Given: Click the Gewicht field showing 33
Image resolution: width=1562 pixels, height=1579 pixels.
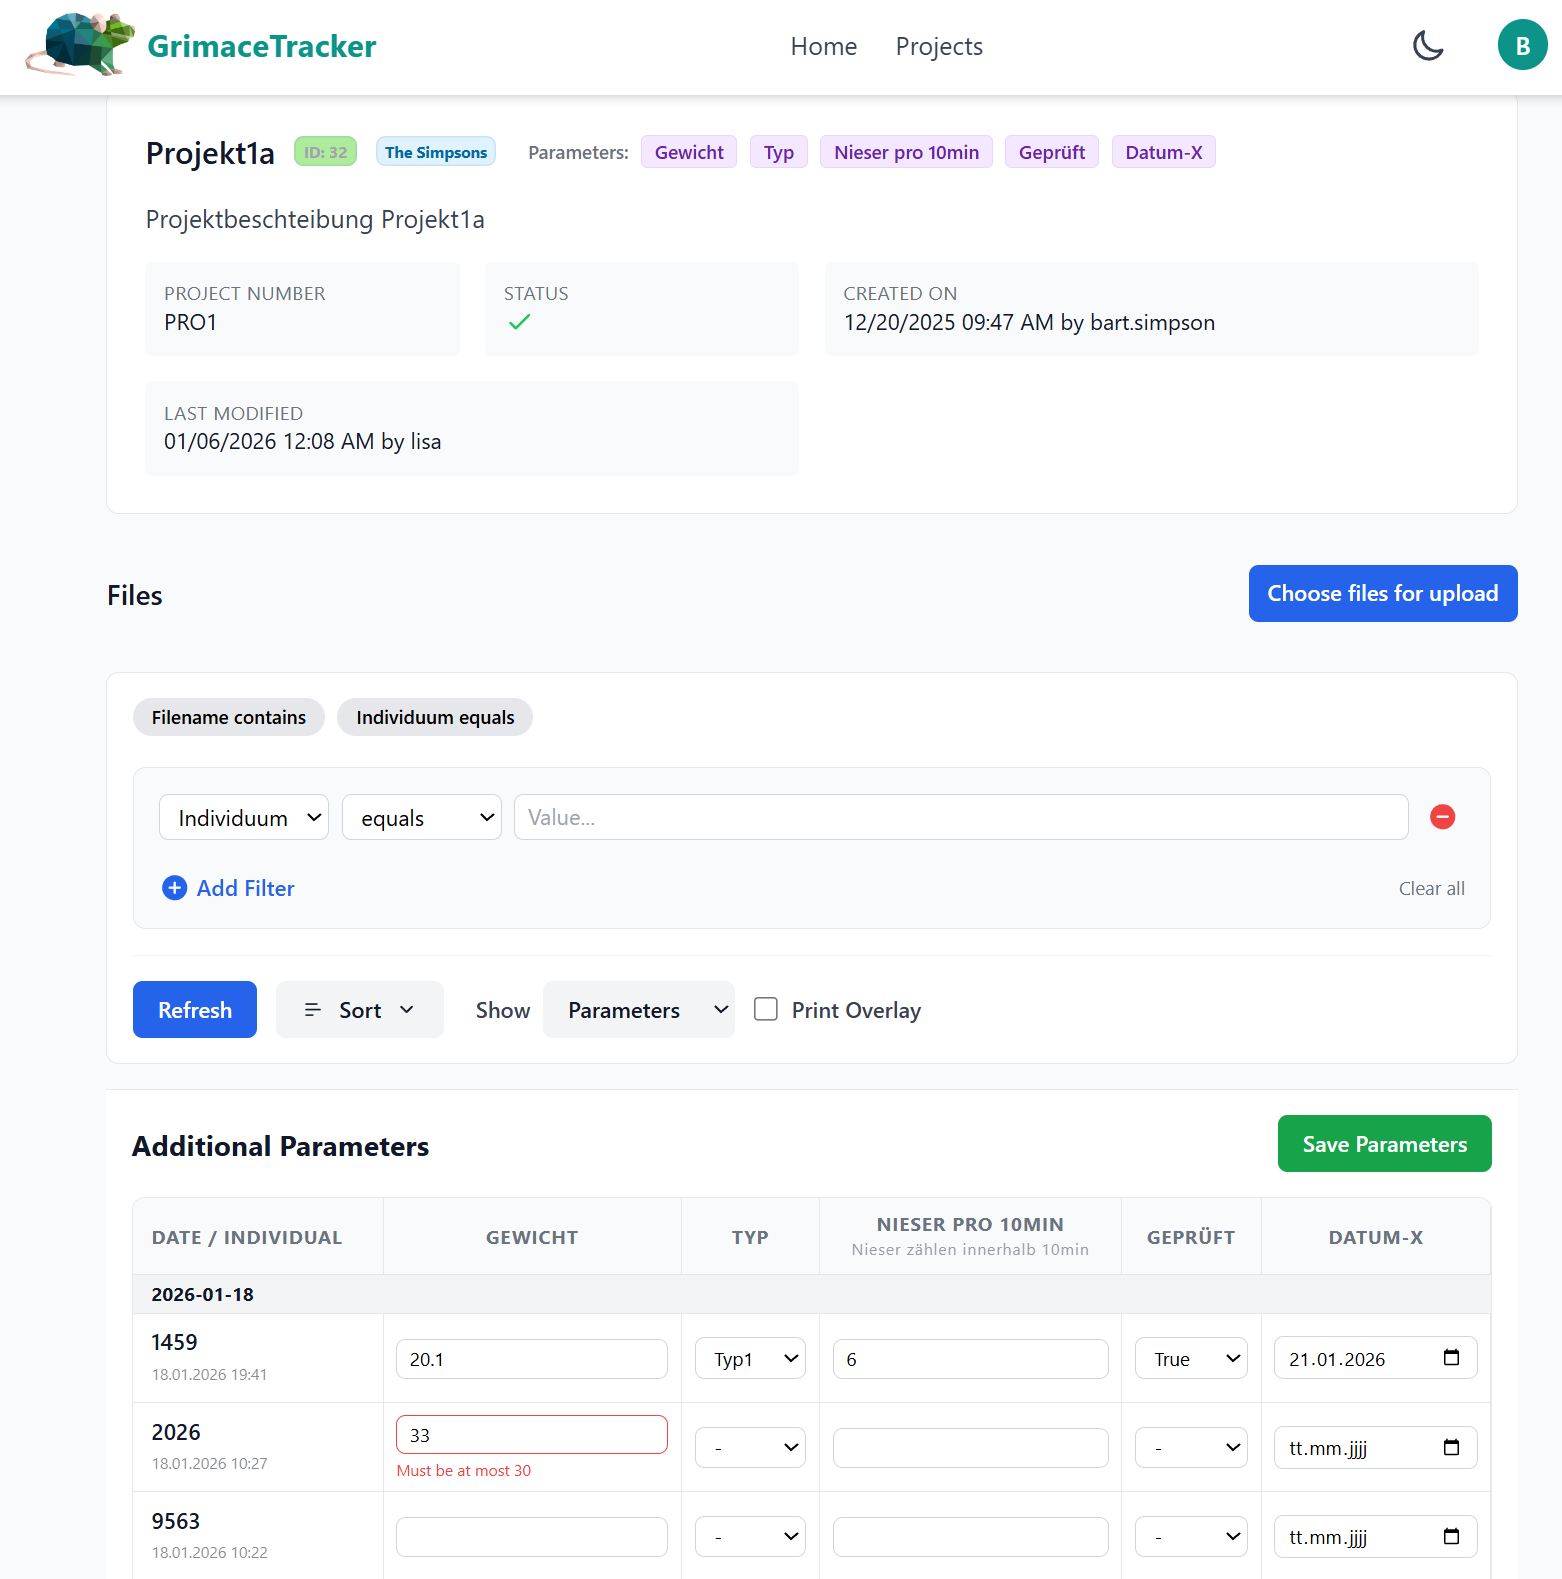Looking at the screenshot, I should [531, 1435].
